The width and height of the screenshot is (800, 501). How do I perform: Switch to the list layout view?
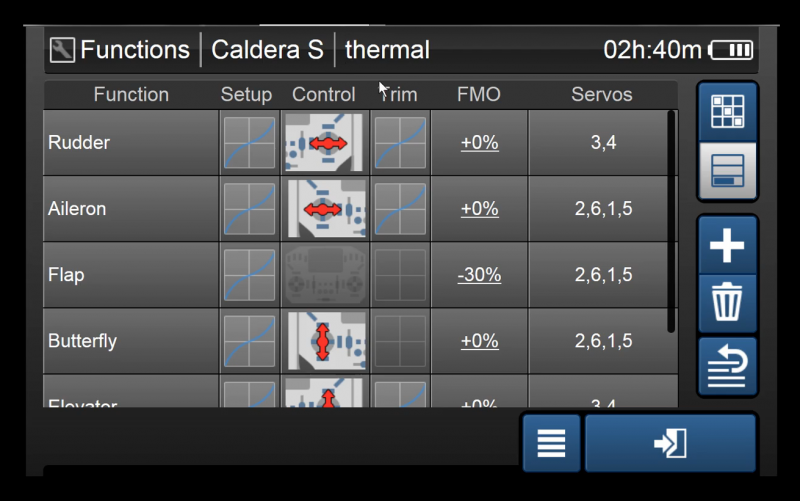(727, 171)
